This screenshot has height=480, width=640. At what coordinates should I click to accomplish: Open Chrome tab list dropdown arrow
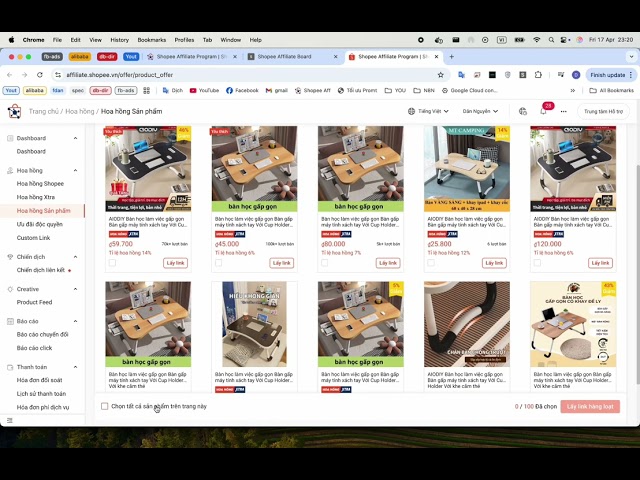point(631,57)
